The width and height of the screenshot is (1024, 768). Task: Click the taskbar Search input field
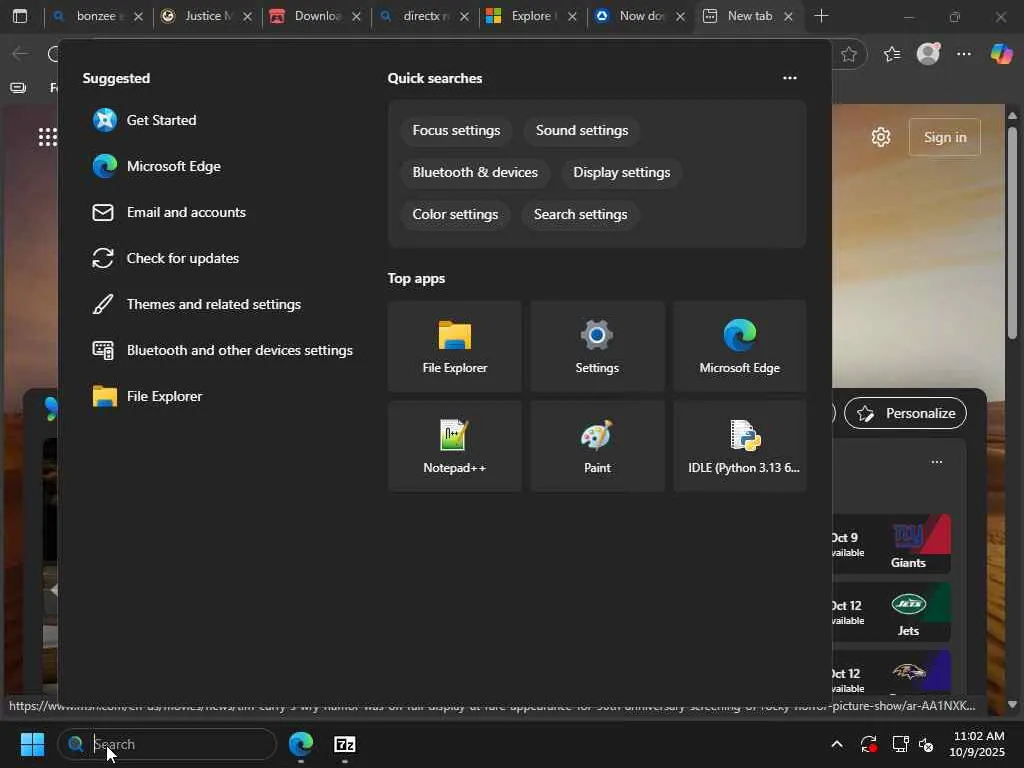pos(167,744)
